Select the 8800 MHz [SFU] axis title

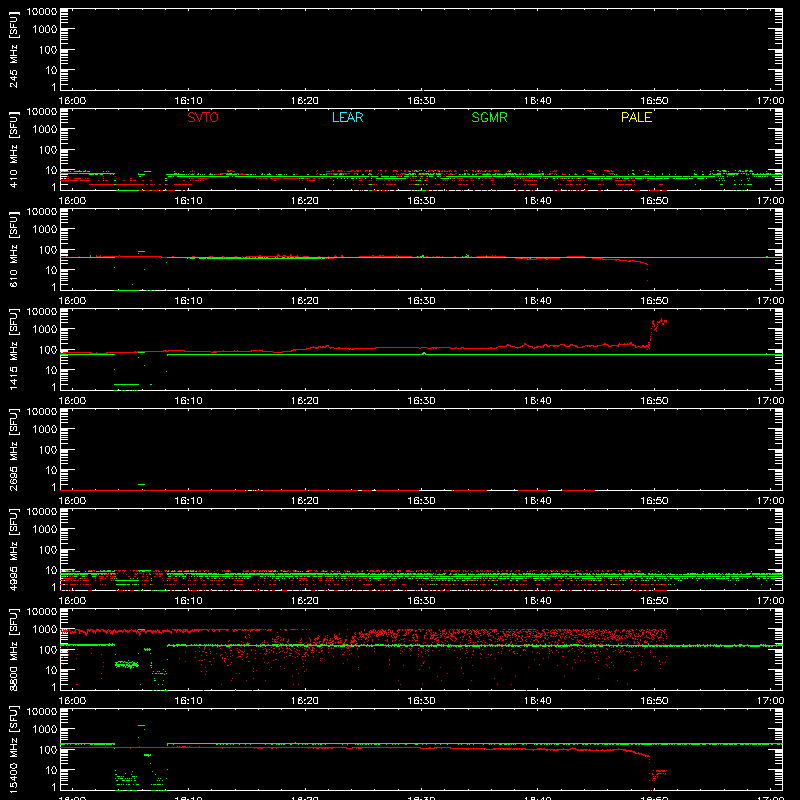[x=14, y=650]
